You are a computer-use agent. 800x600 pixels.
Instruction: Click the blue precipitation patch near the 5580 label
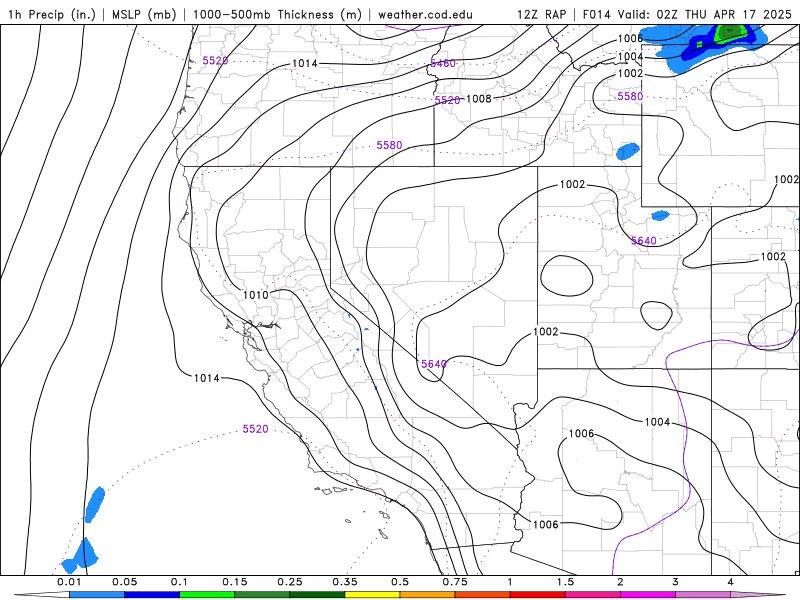[x=628, y=152]
